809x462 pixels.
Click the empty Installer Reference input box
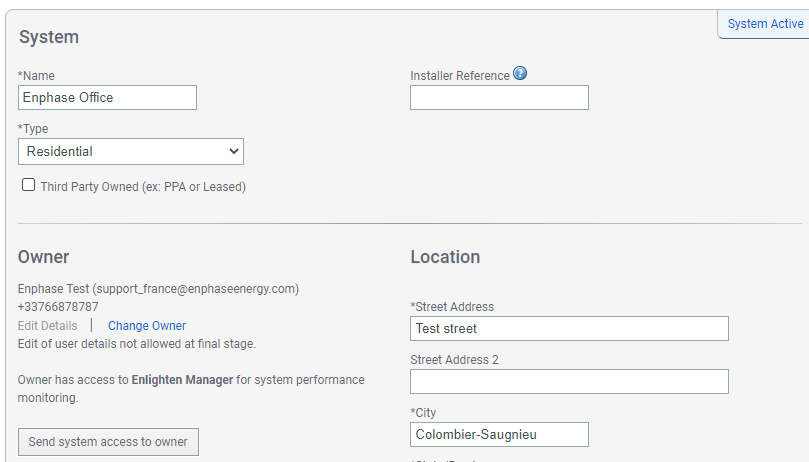pos(499,97)
